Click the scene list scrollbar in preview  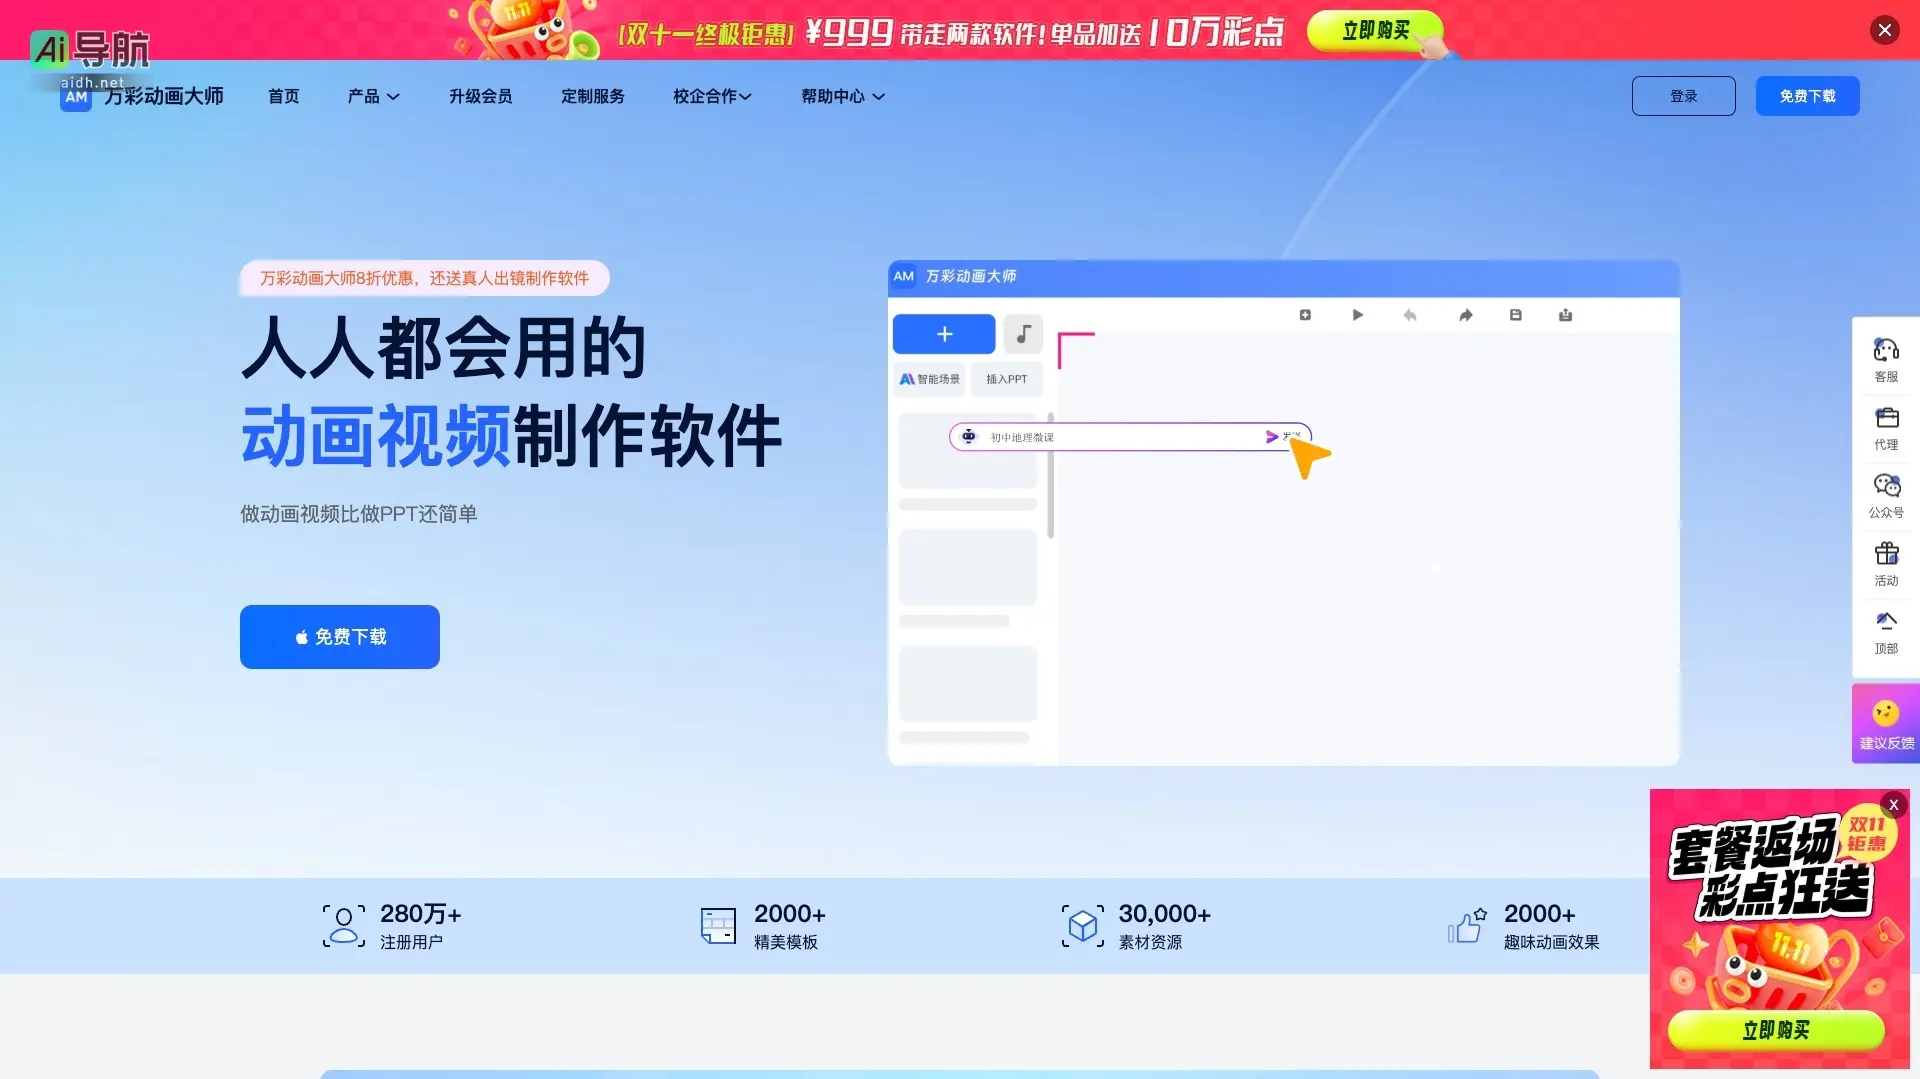[1050, 475]
